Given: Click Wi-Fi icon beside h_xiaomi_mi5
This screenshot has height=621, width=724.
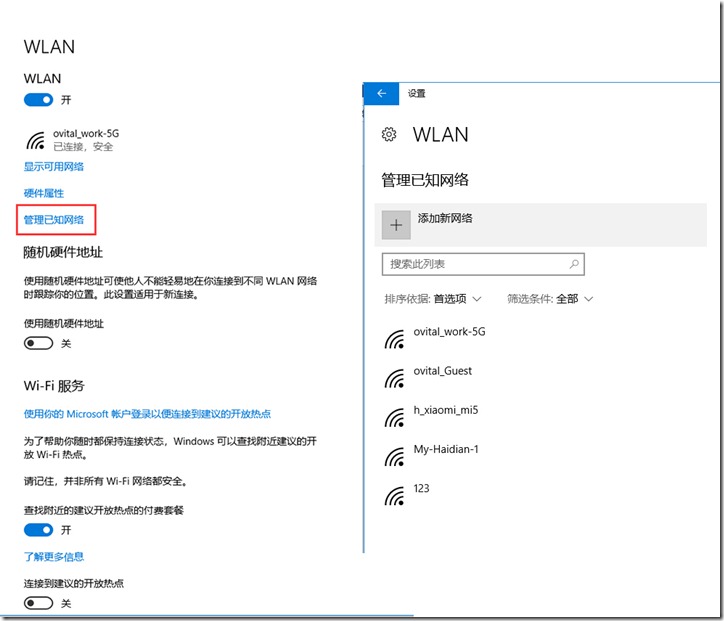Looking at the screenshot, I should tap(396, 417).
